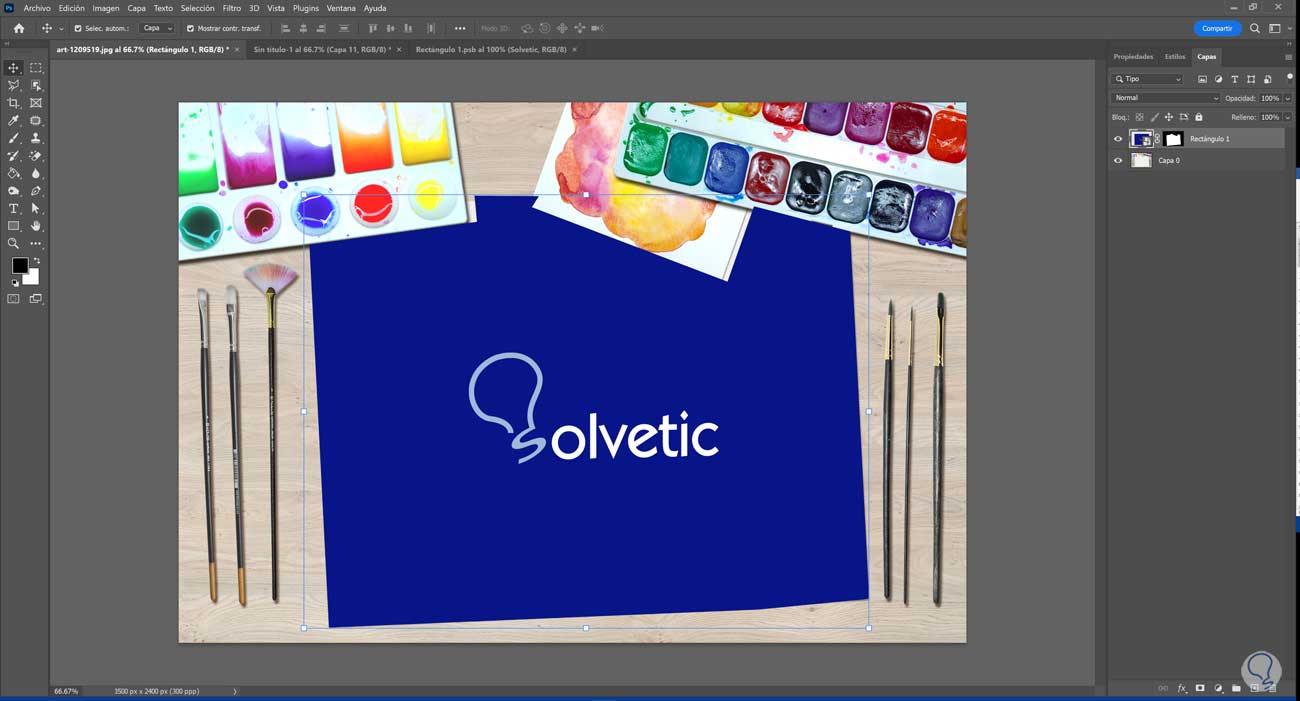The image size is (1300, 701).
Task: Click the swap foreground/background colors arrow
Action: [x=36, y=261]
